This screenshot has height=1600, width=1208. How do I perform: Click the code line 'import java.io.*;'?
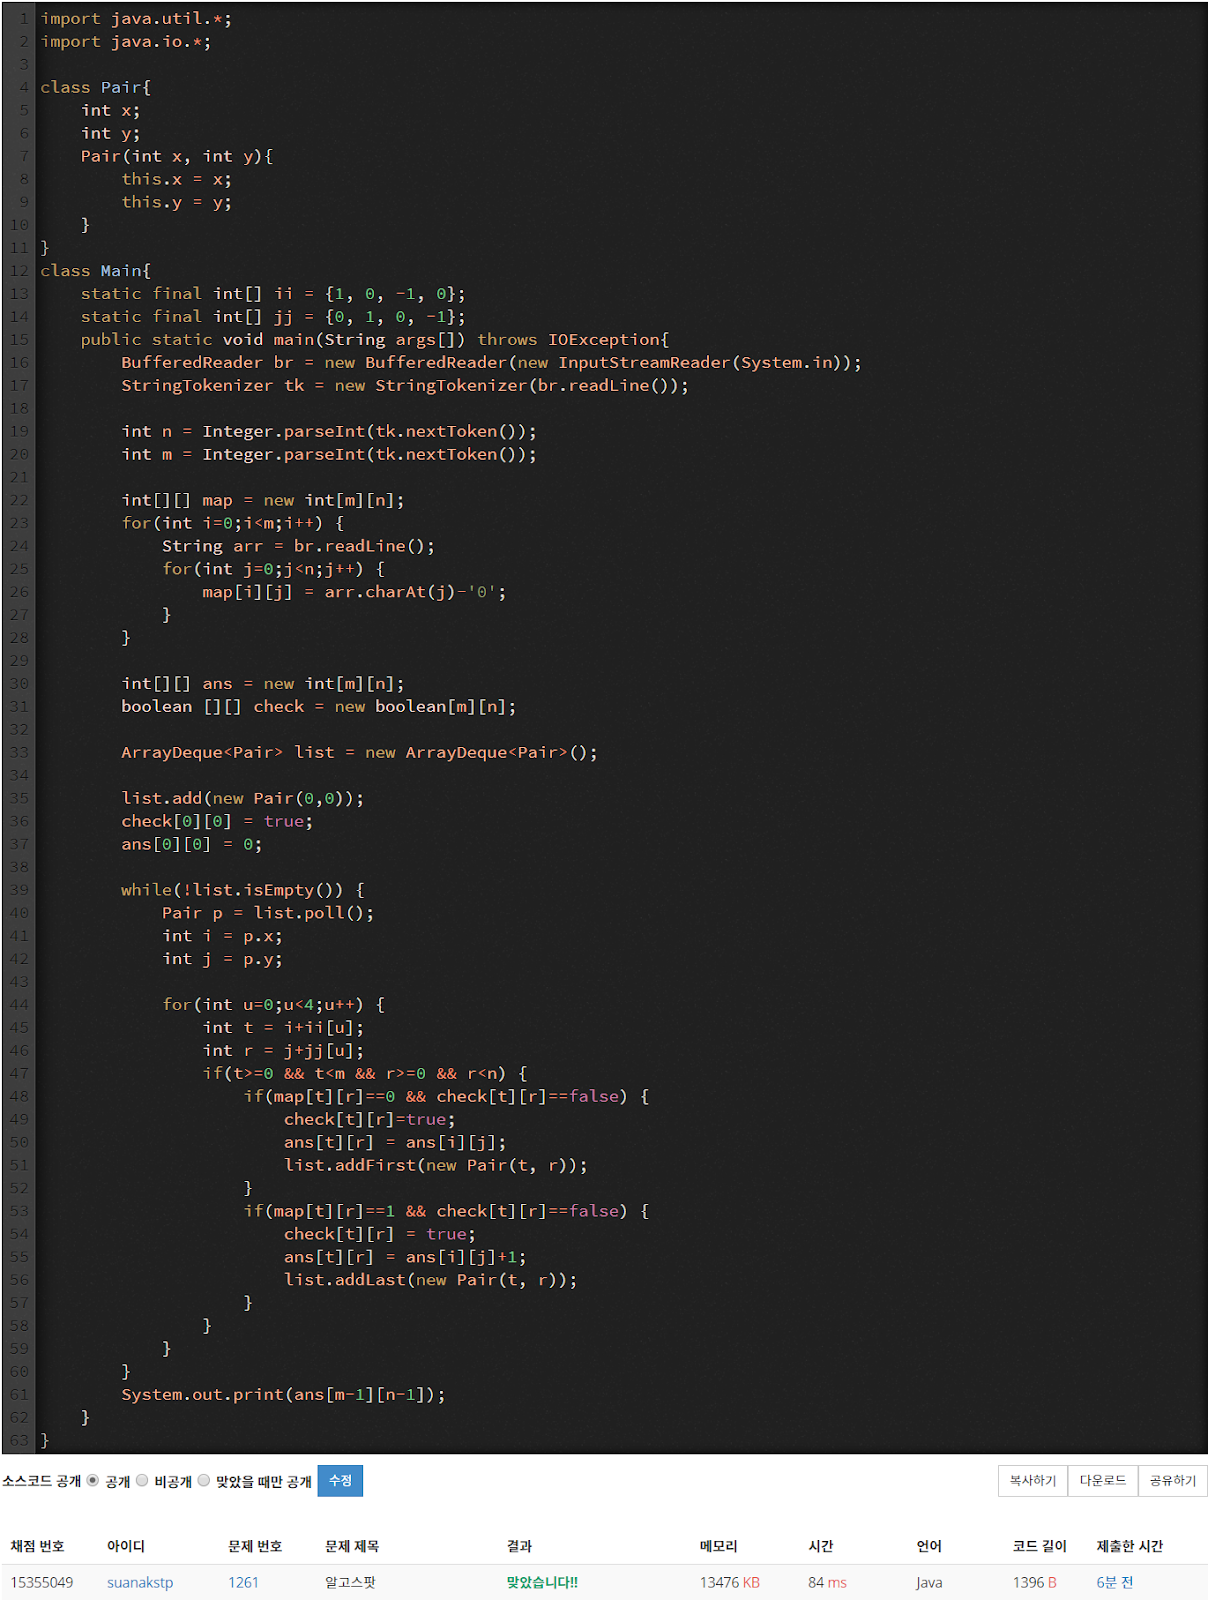pos(126,42)
